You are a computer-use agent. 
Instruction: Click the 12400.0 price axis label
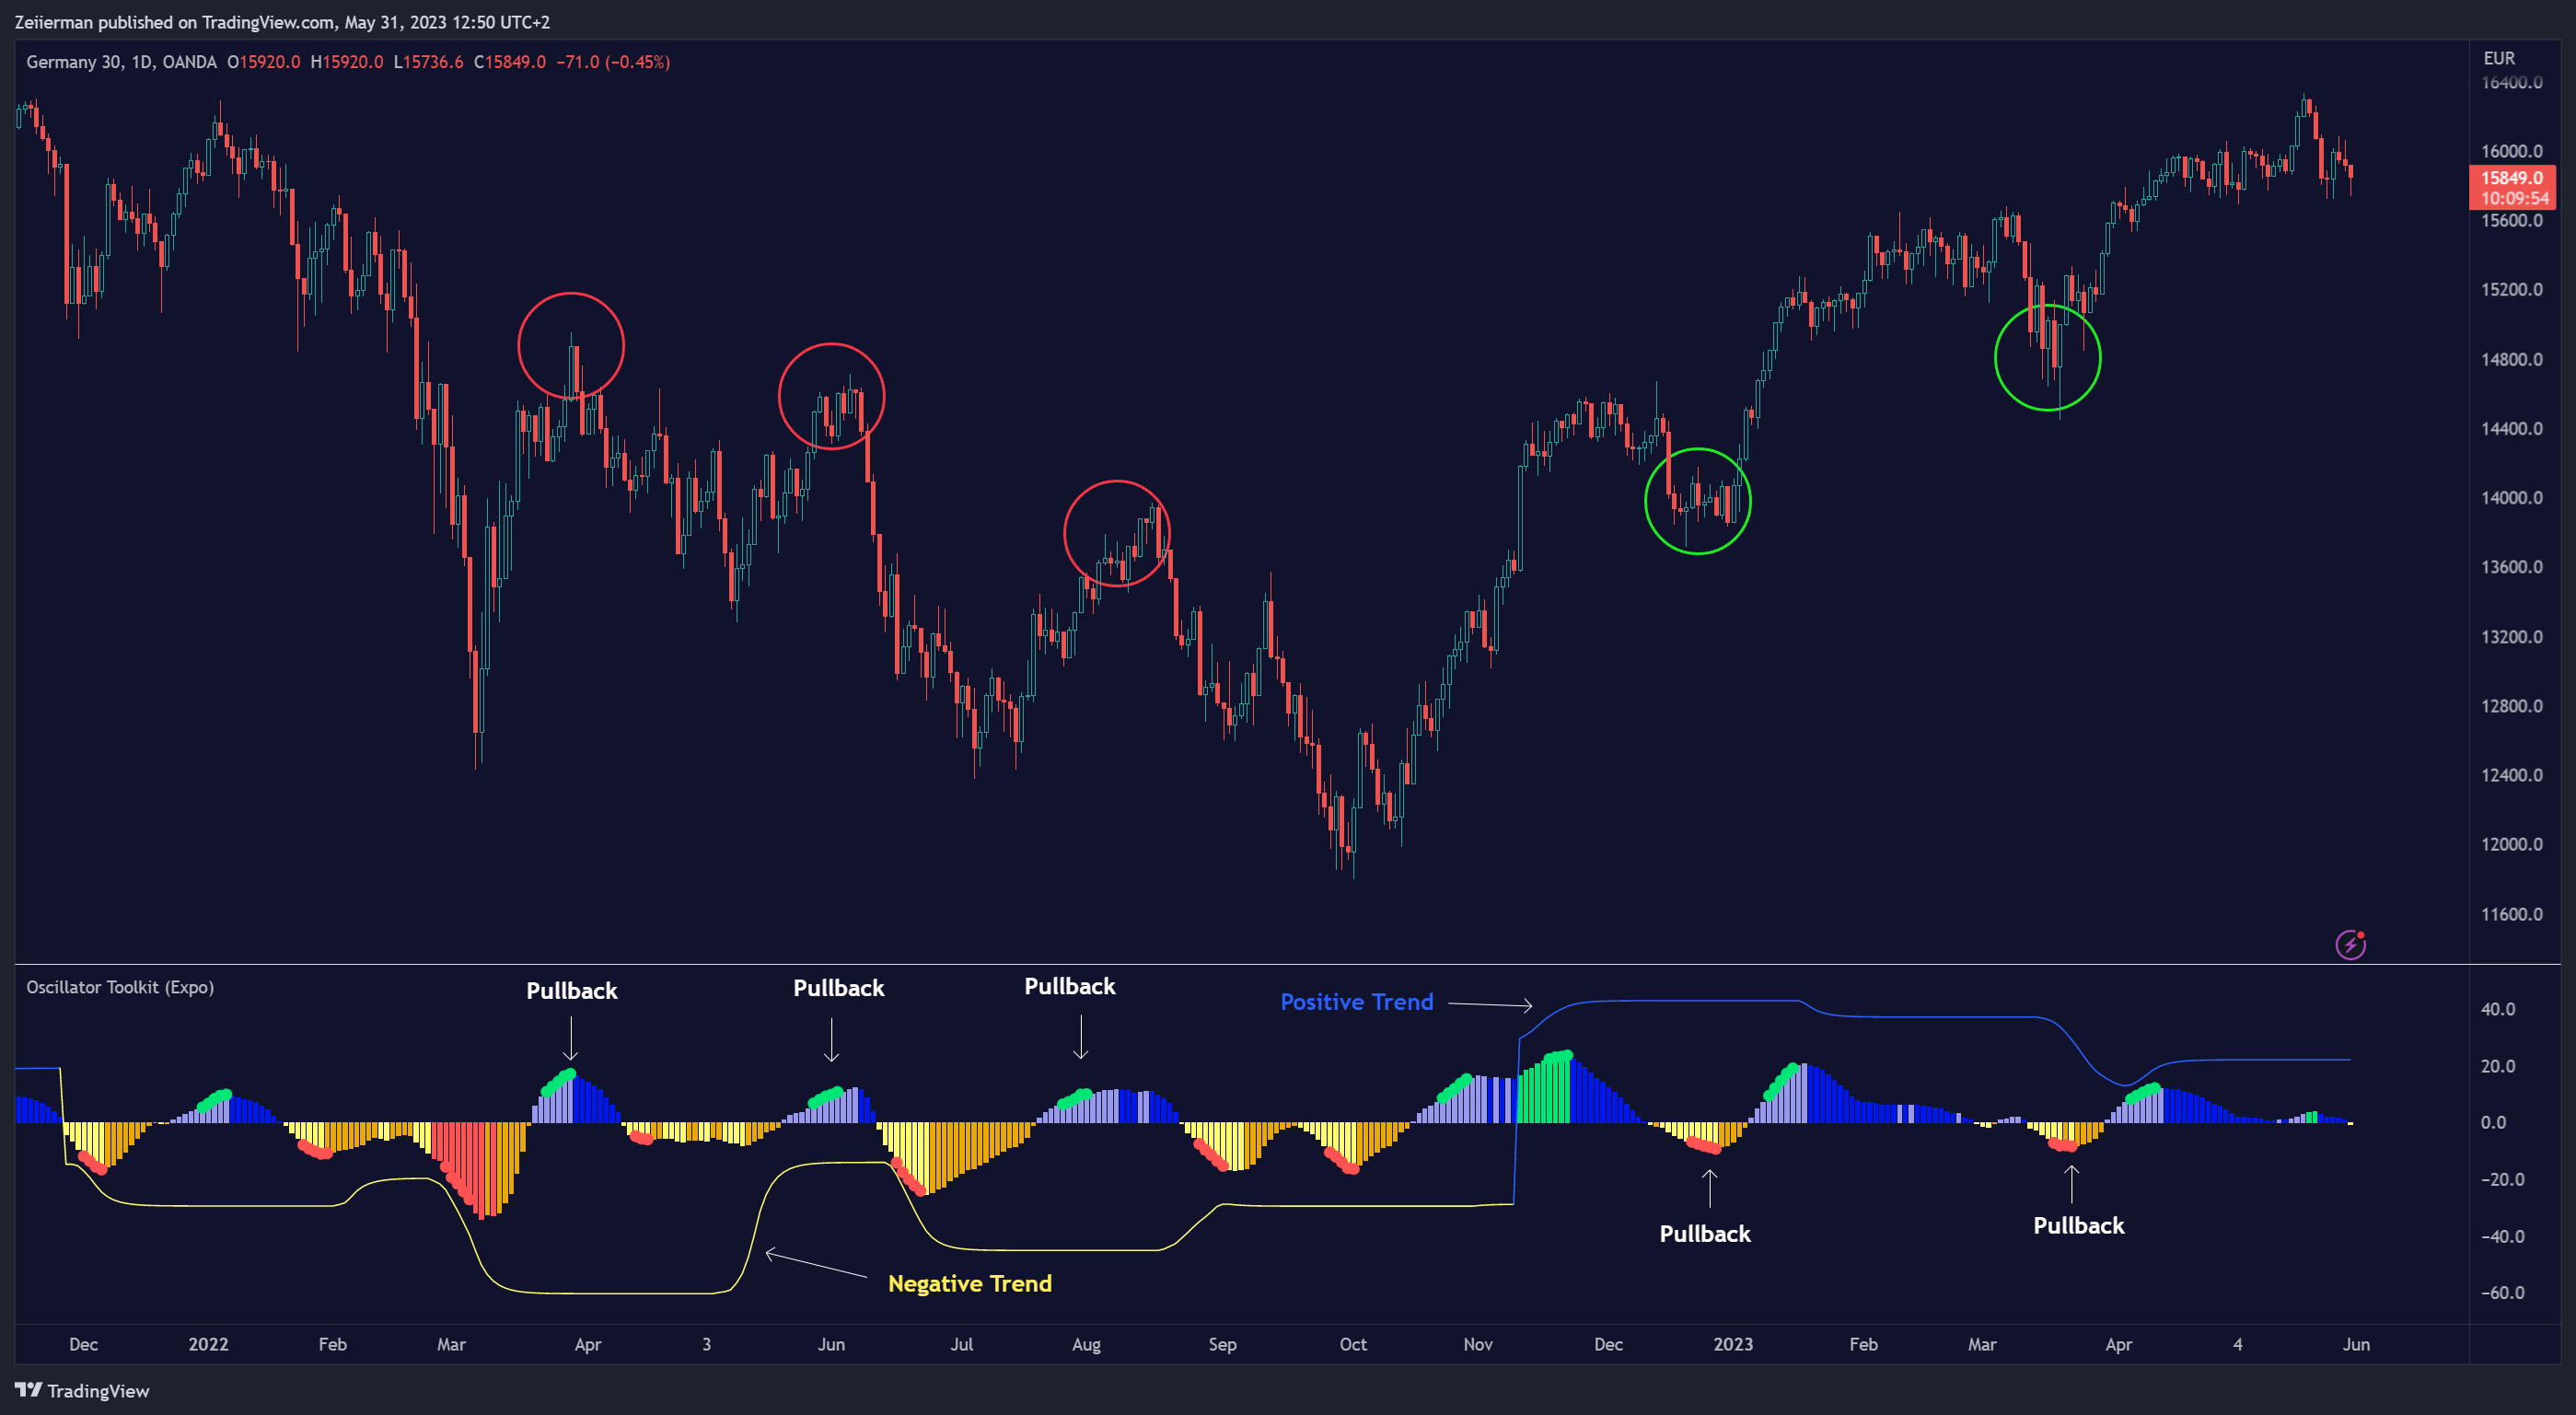pyautogui.click(x=2511, y=775)
